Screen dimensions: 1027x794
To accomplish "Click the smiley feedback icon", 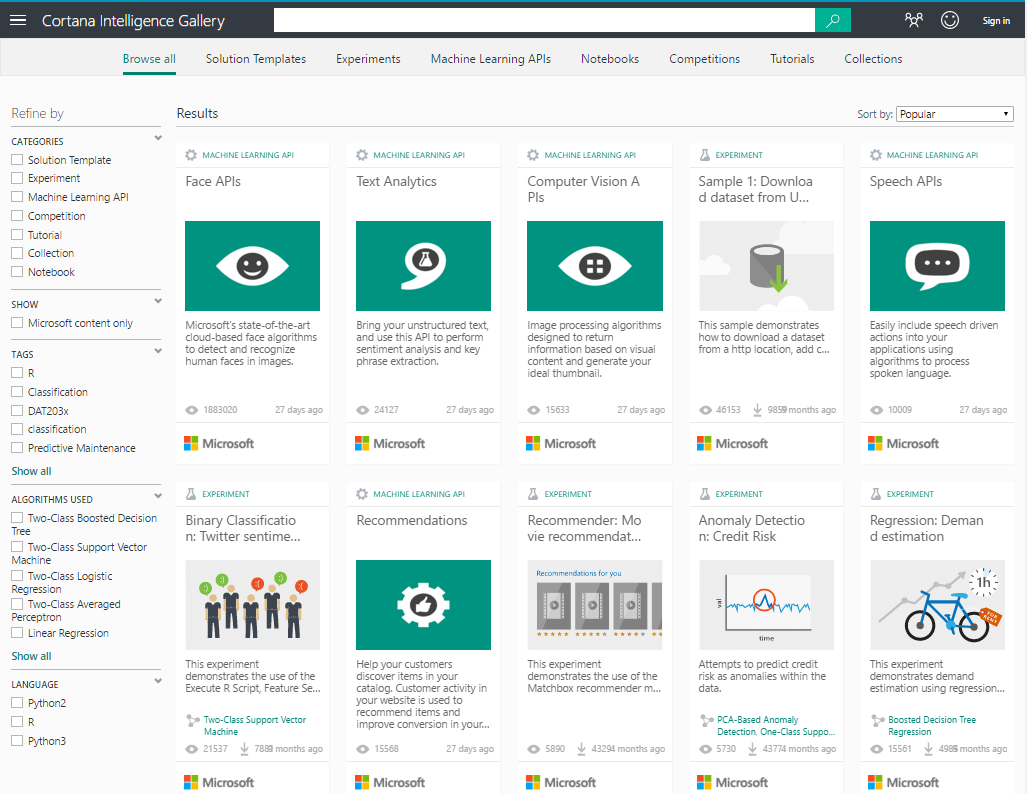I will click(950, 20).
